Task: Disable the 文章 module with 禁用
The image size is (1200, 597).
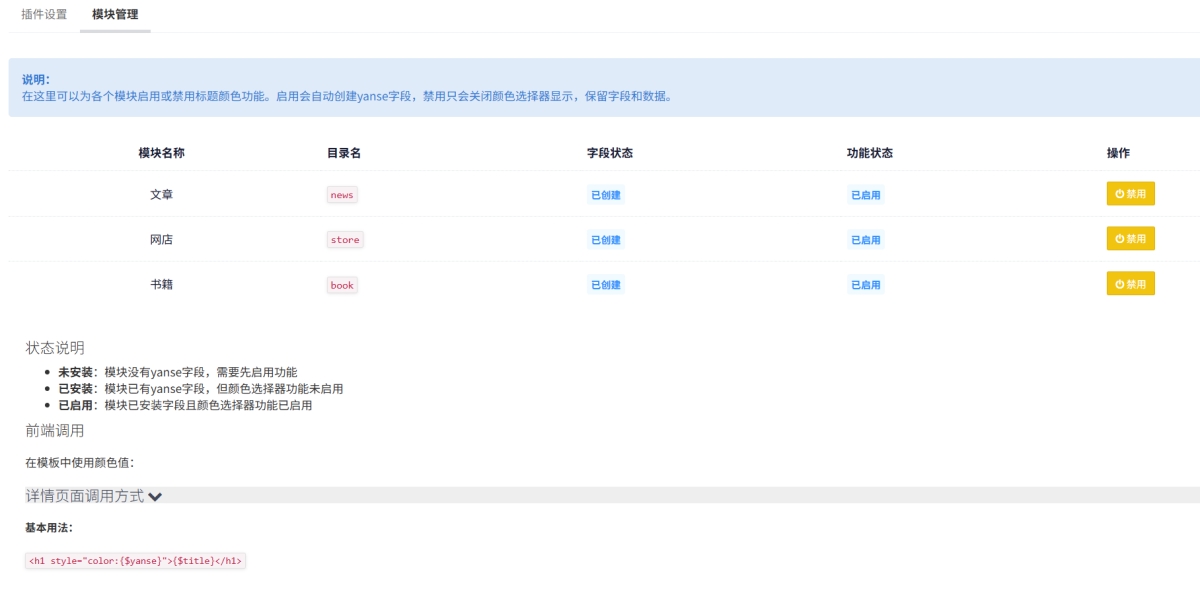Action: tap(1130, 194)
